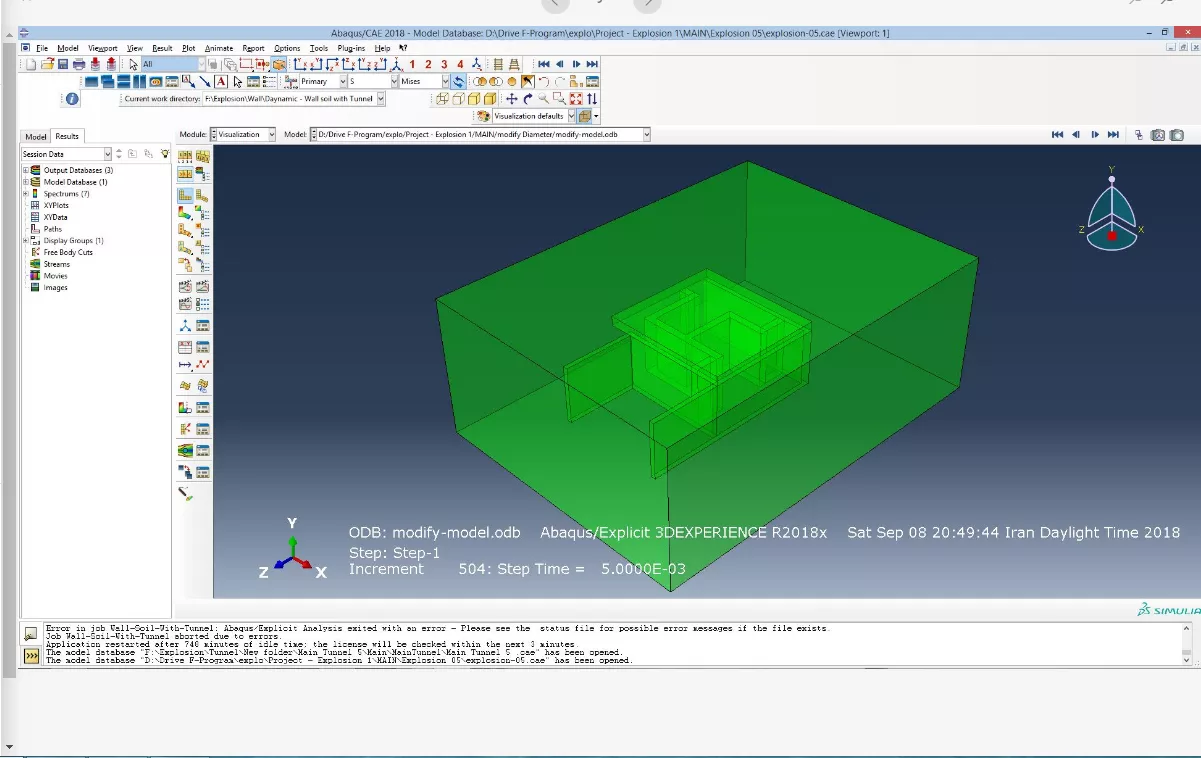Screen dimensions: 1201x758
Task: Click the results tree filter lightbulb icon
Action: point(165,154)
